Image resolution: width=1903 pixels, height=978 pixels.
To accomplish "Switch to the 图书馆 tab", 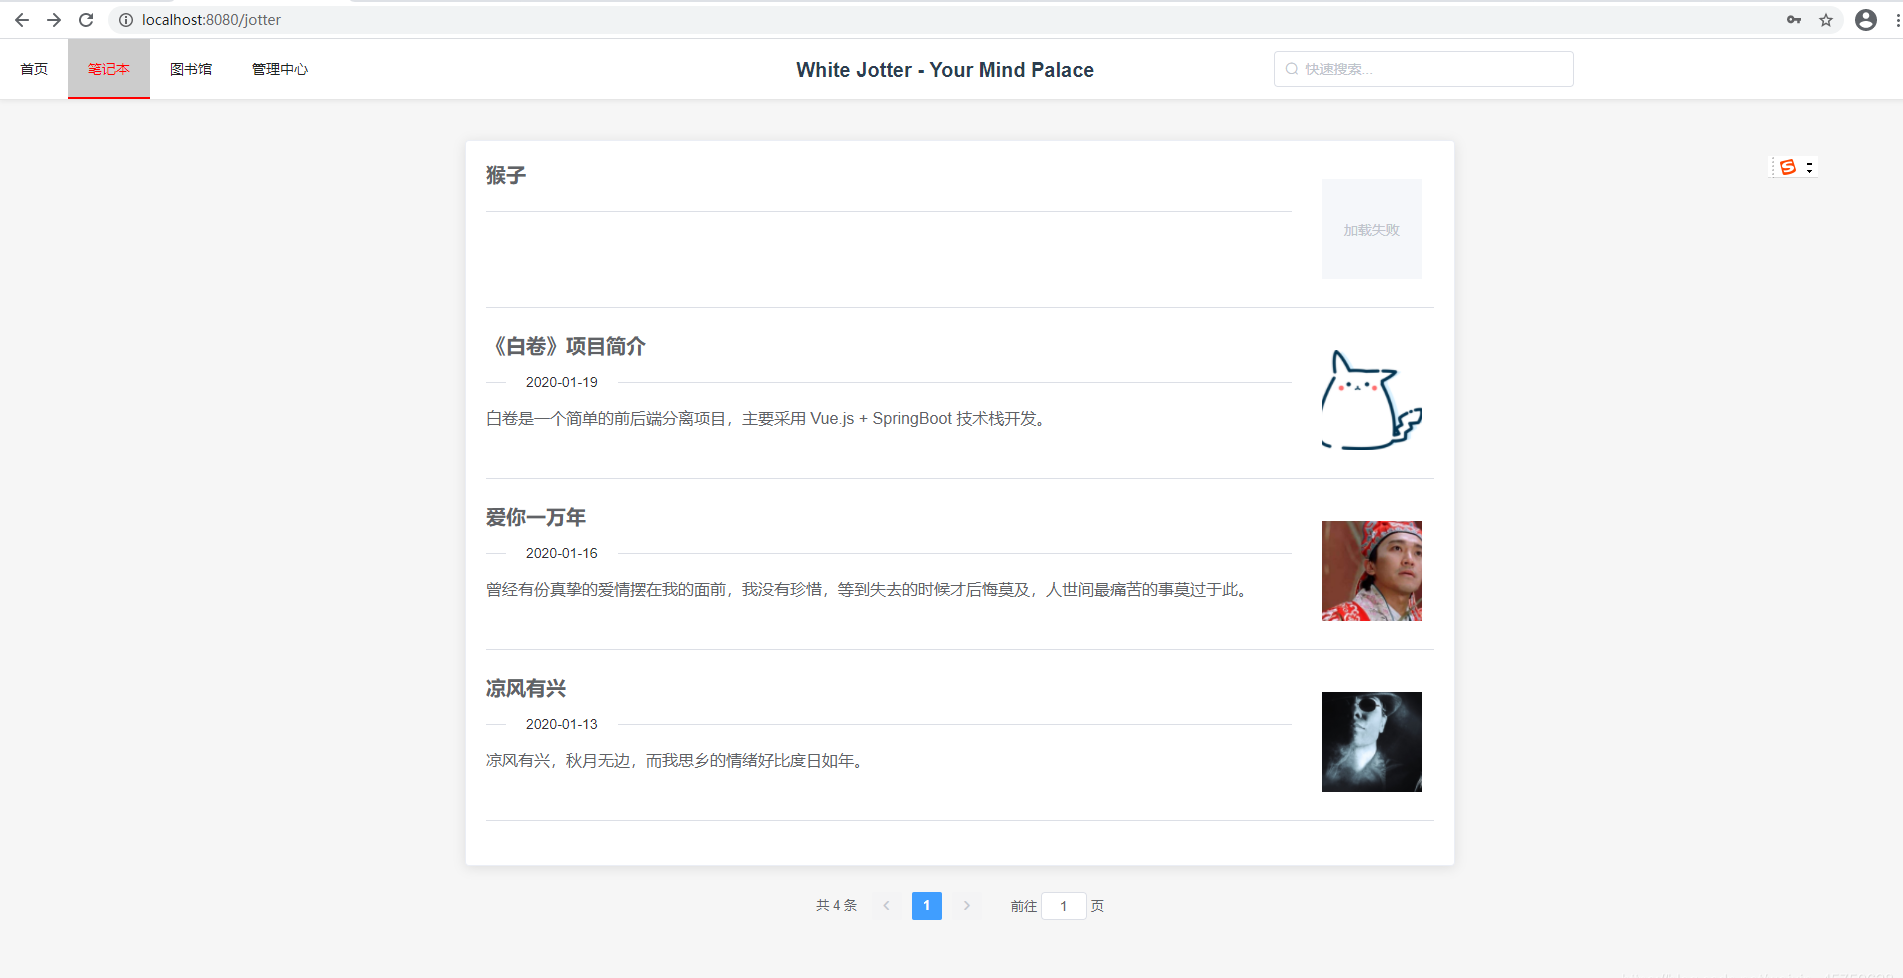I will [x=191, y=69].
